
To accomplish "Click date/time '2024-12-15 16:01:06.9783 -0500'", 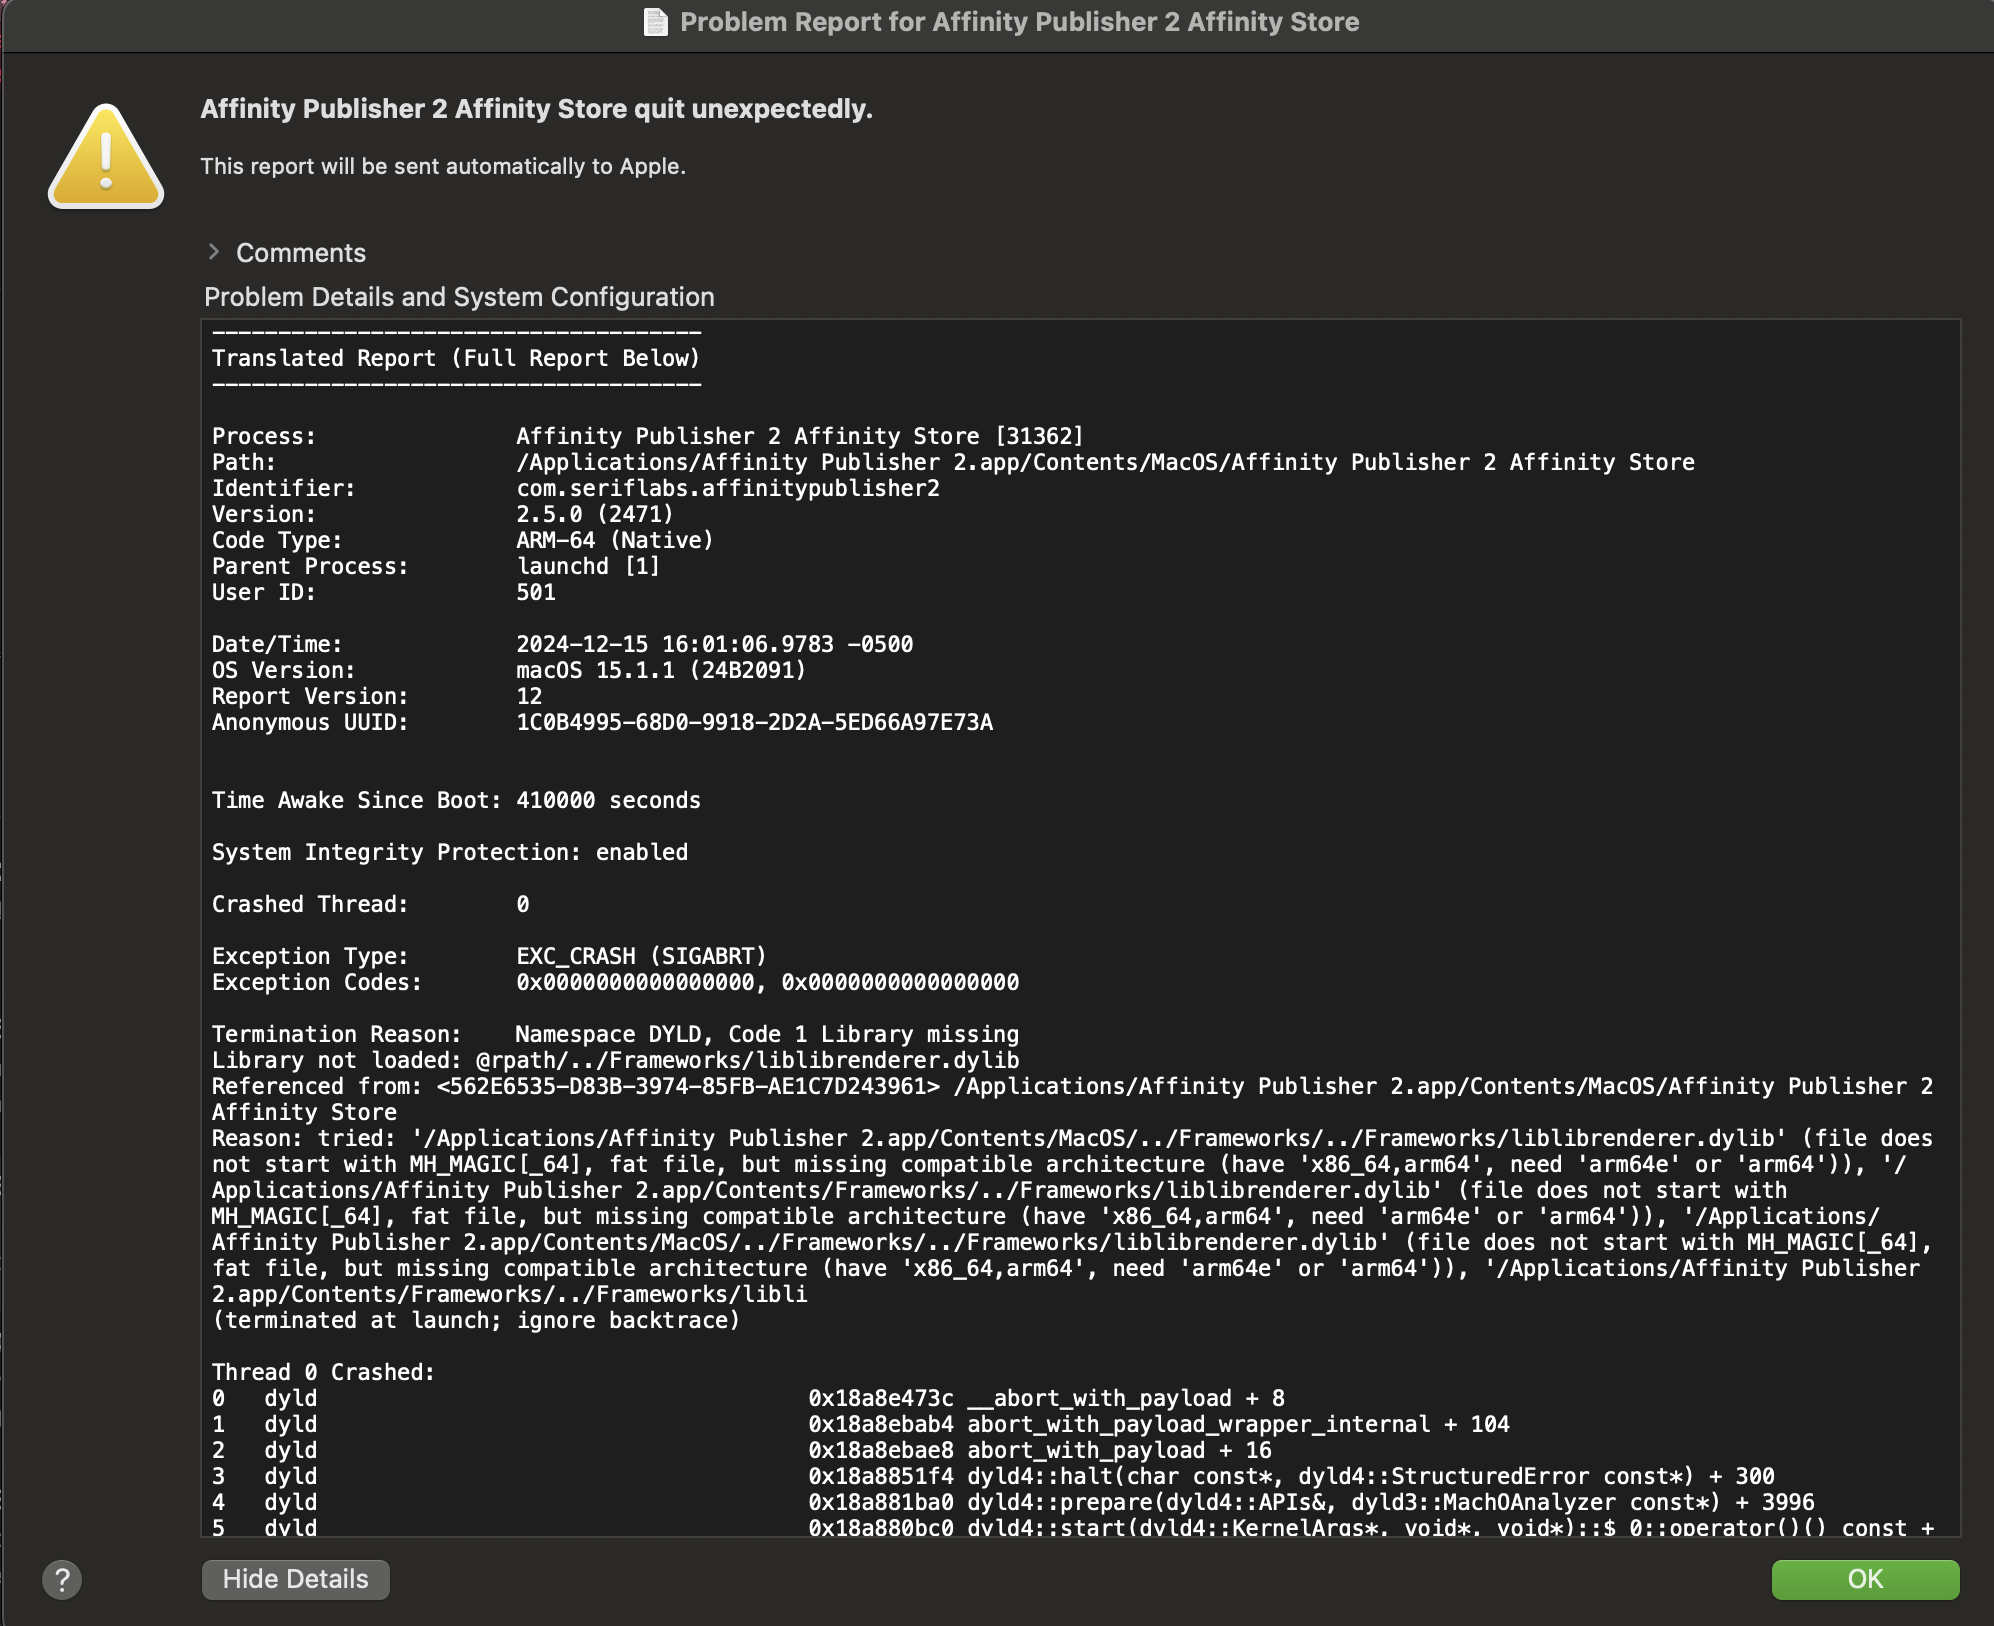I will pos(714,644).
